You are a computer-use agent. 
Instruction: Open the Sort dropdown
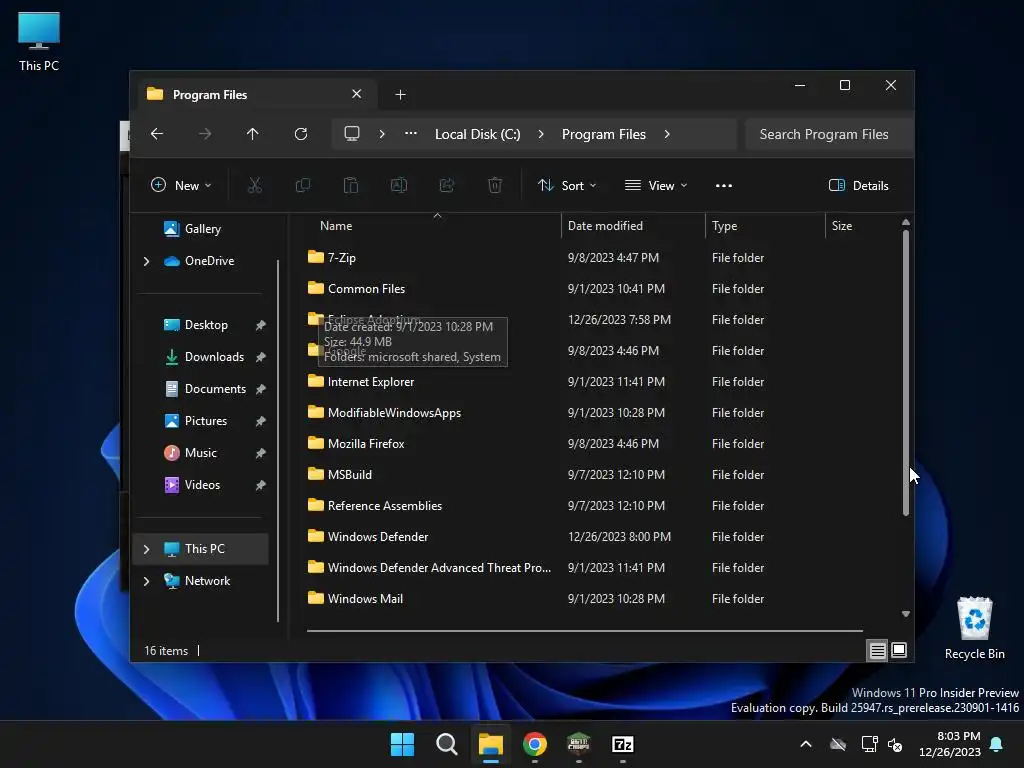567,185
